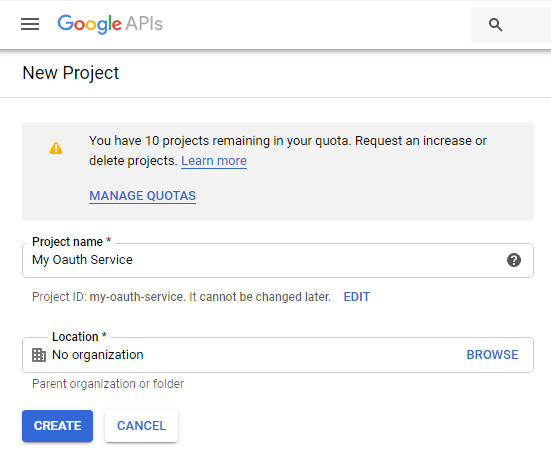Open the hamburger navigation menu
551x455 pixels.
click(x=30, y=24)
